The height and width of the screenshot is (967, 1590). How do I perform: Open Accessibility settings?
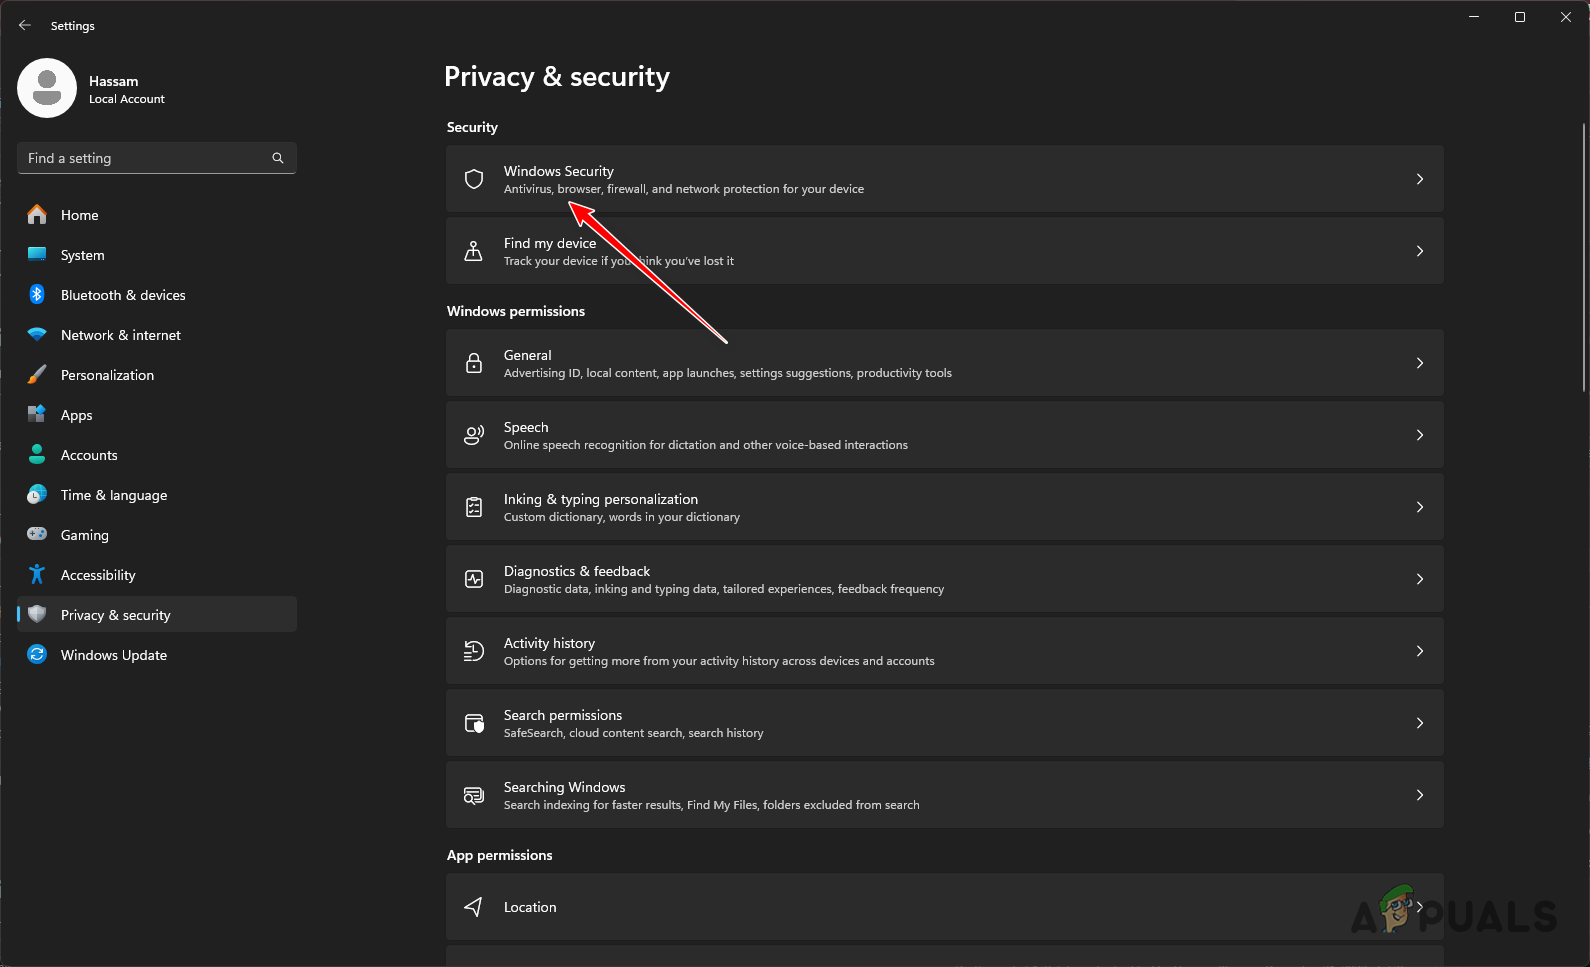click(x=157, y=574)
